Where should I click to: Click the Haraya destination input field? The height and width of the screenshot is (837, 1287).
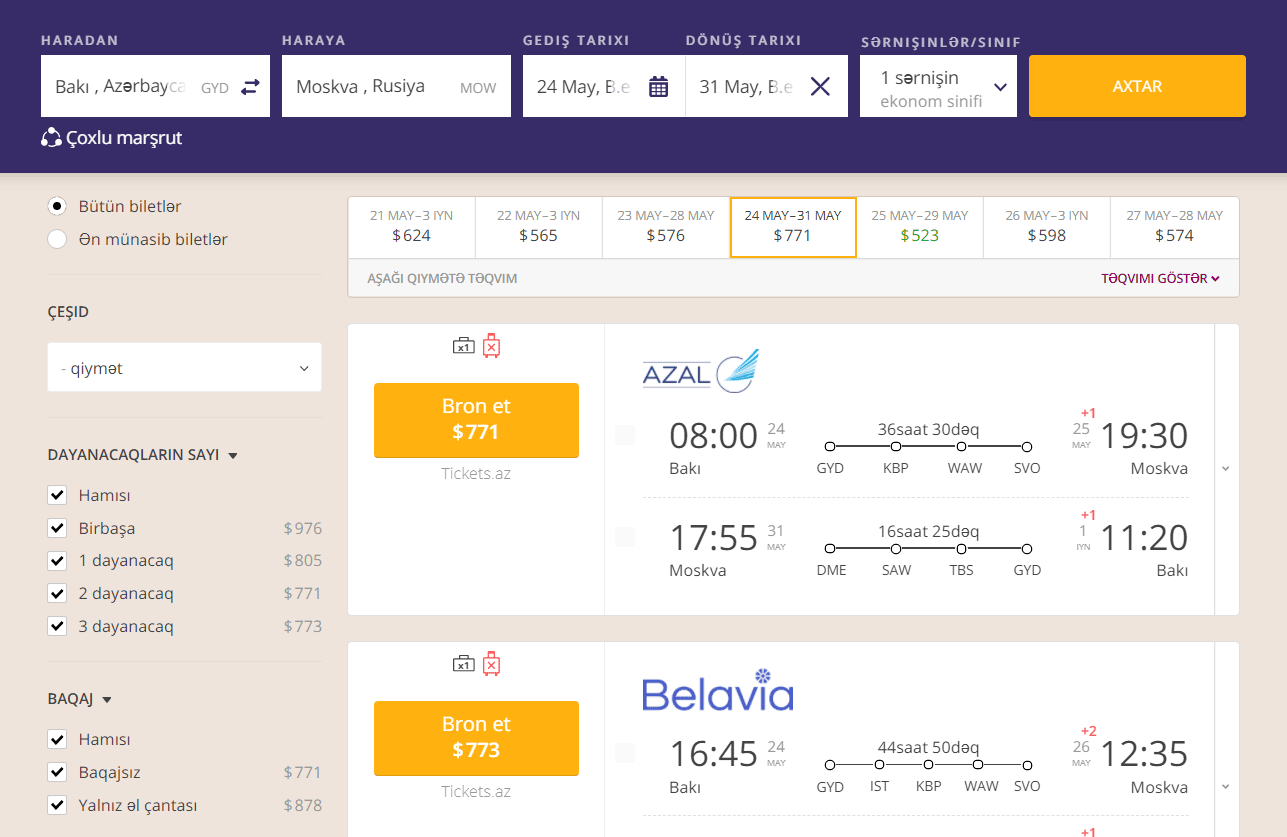(x=396, y=86)
